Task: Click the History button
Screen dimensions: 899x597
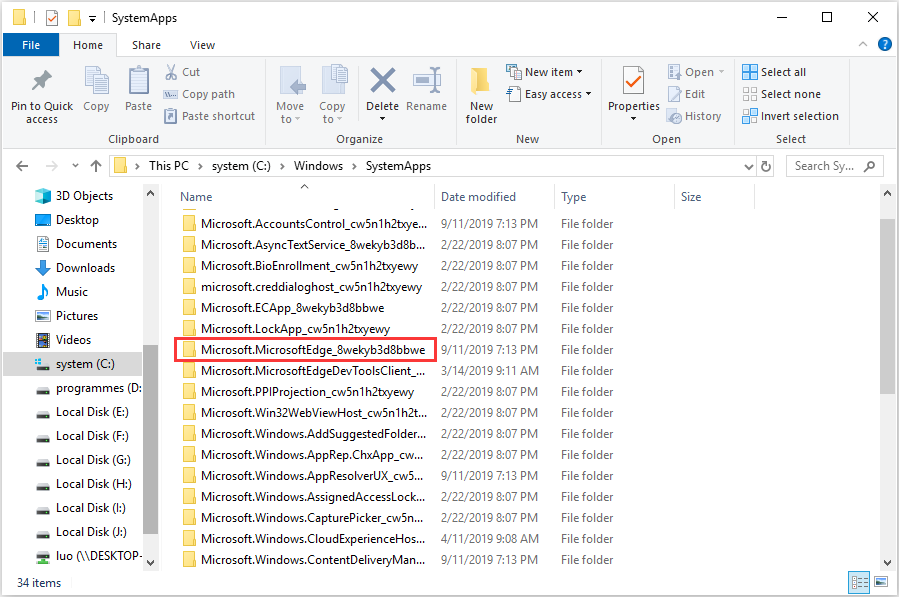Action: pos(694,116)
